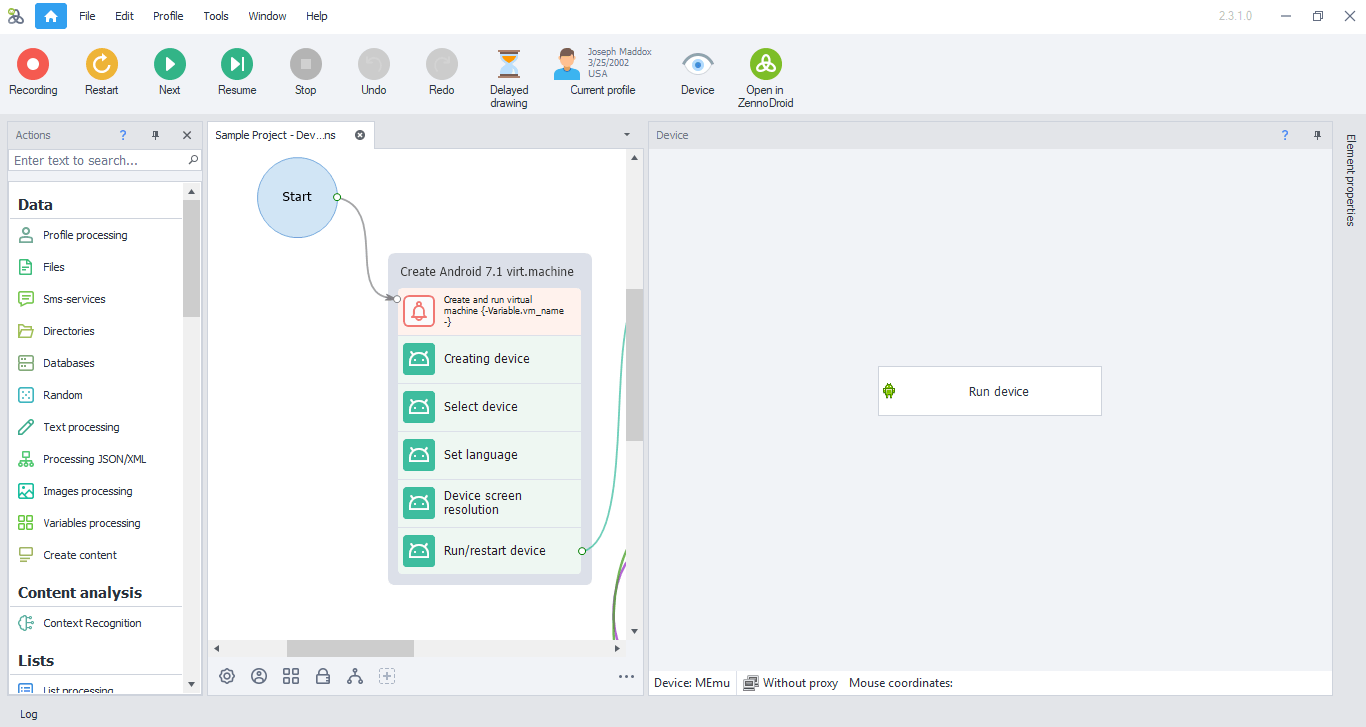
Task: Close the Actions panel
Action: [x=187, y=135]
